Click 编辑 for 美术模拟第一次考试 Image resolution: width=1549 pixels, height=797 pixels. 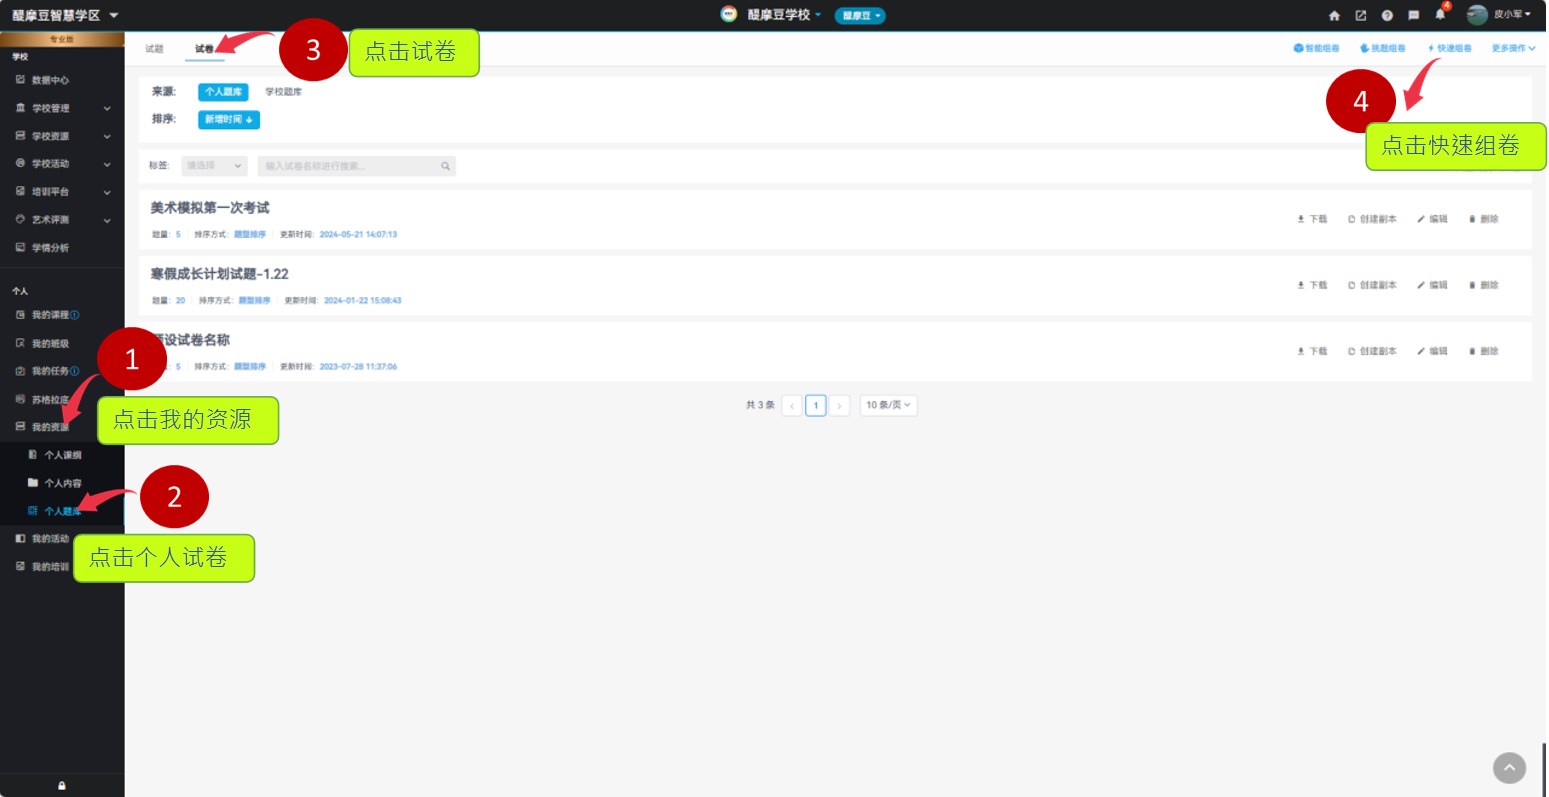pos(1432,219)
